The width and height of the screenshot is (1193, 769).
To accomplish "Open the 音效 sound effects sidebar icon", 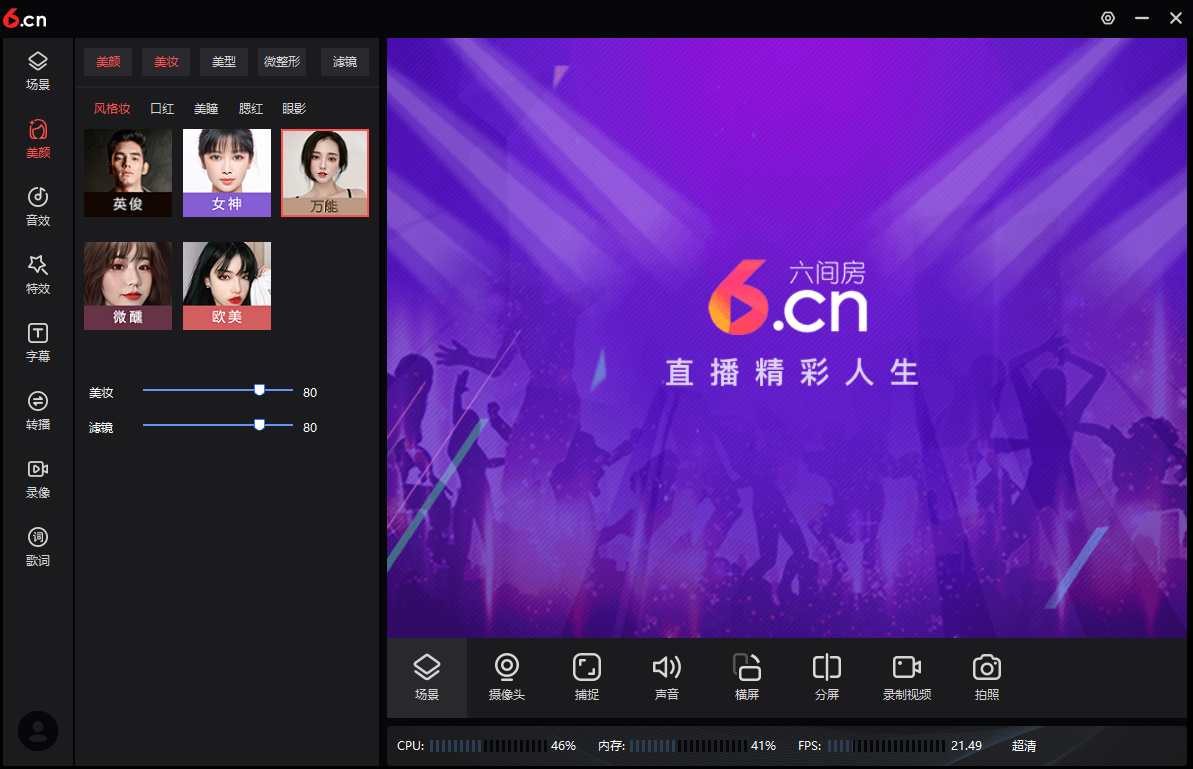I will [x=38, y=206].
